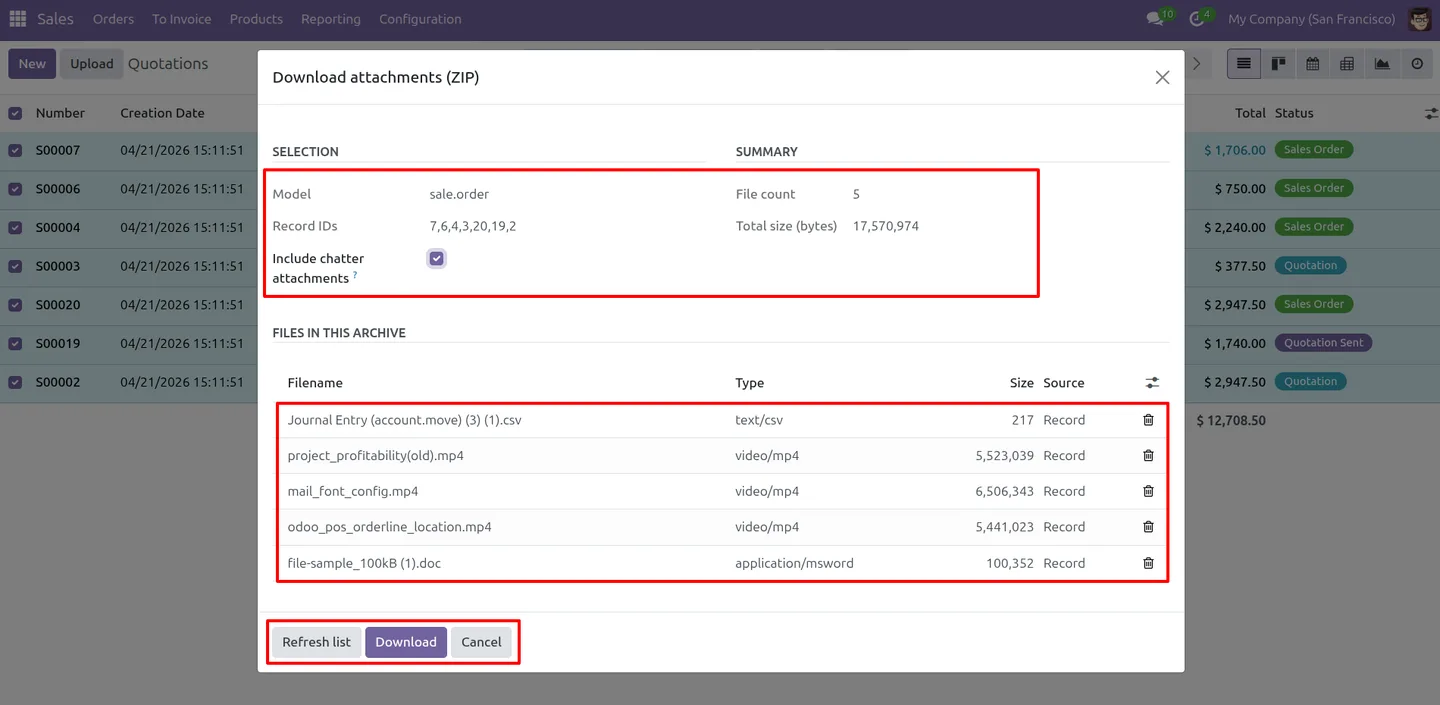Open the Reporting menu
The height and width of the screenshot is (705, 1440).
click(331, 19)
